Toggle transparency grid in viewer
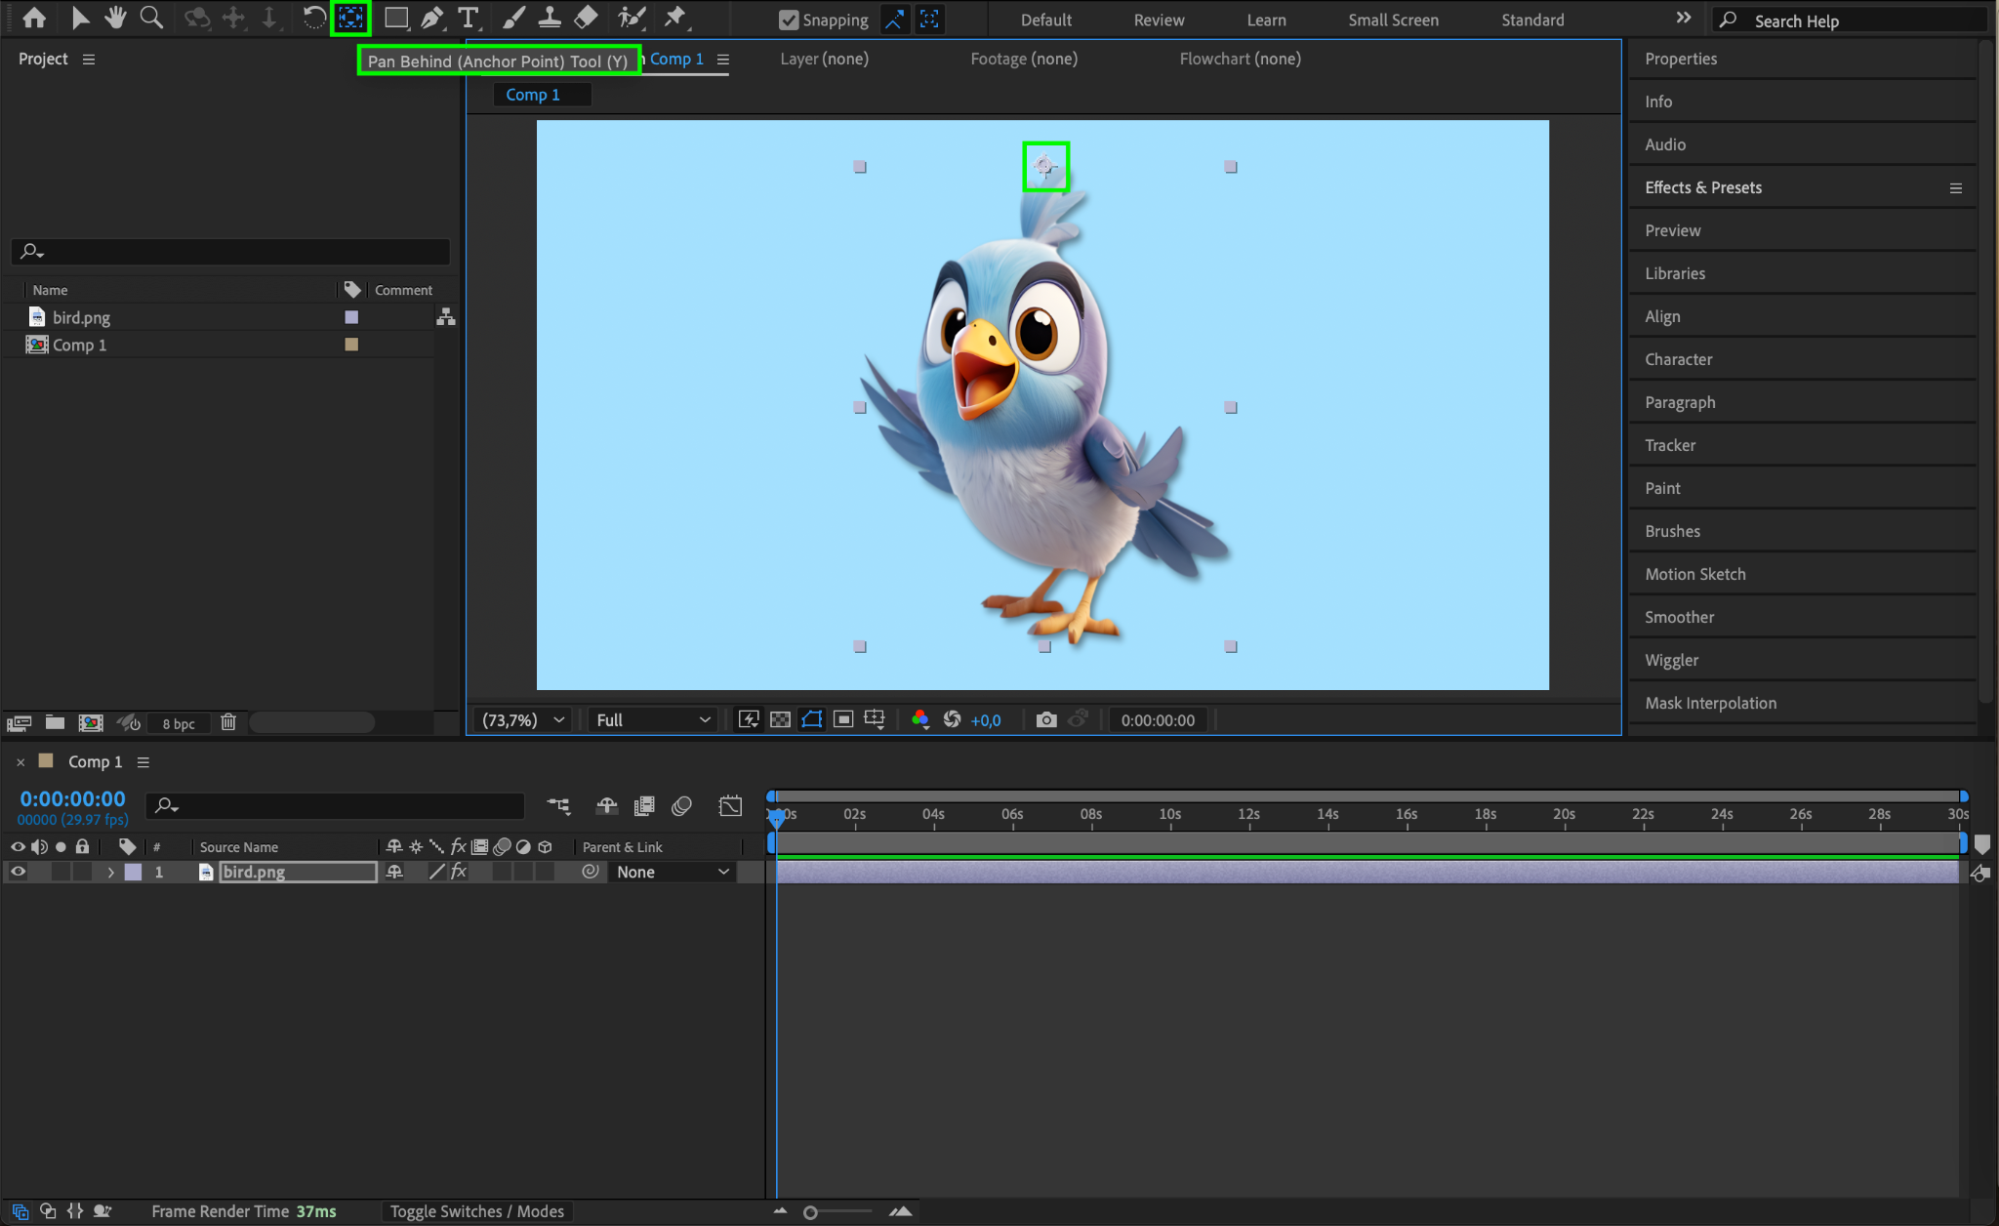This screenshot has width=1999, height=1226. click(780, 720)
